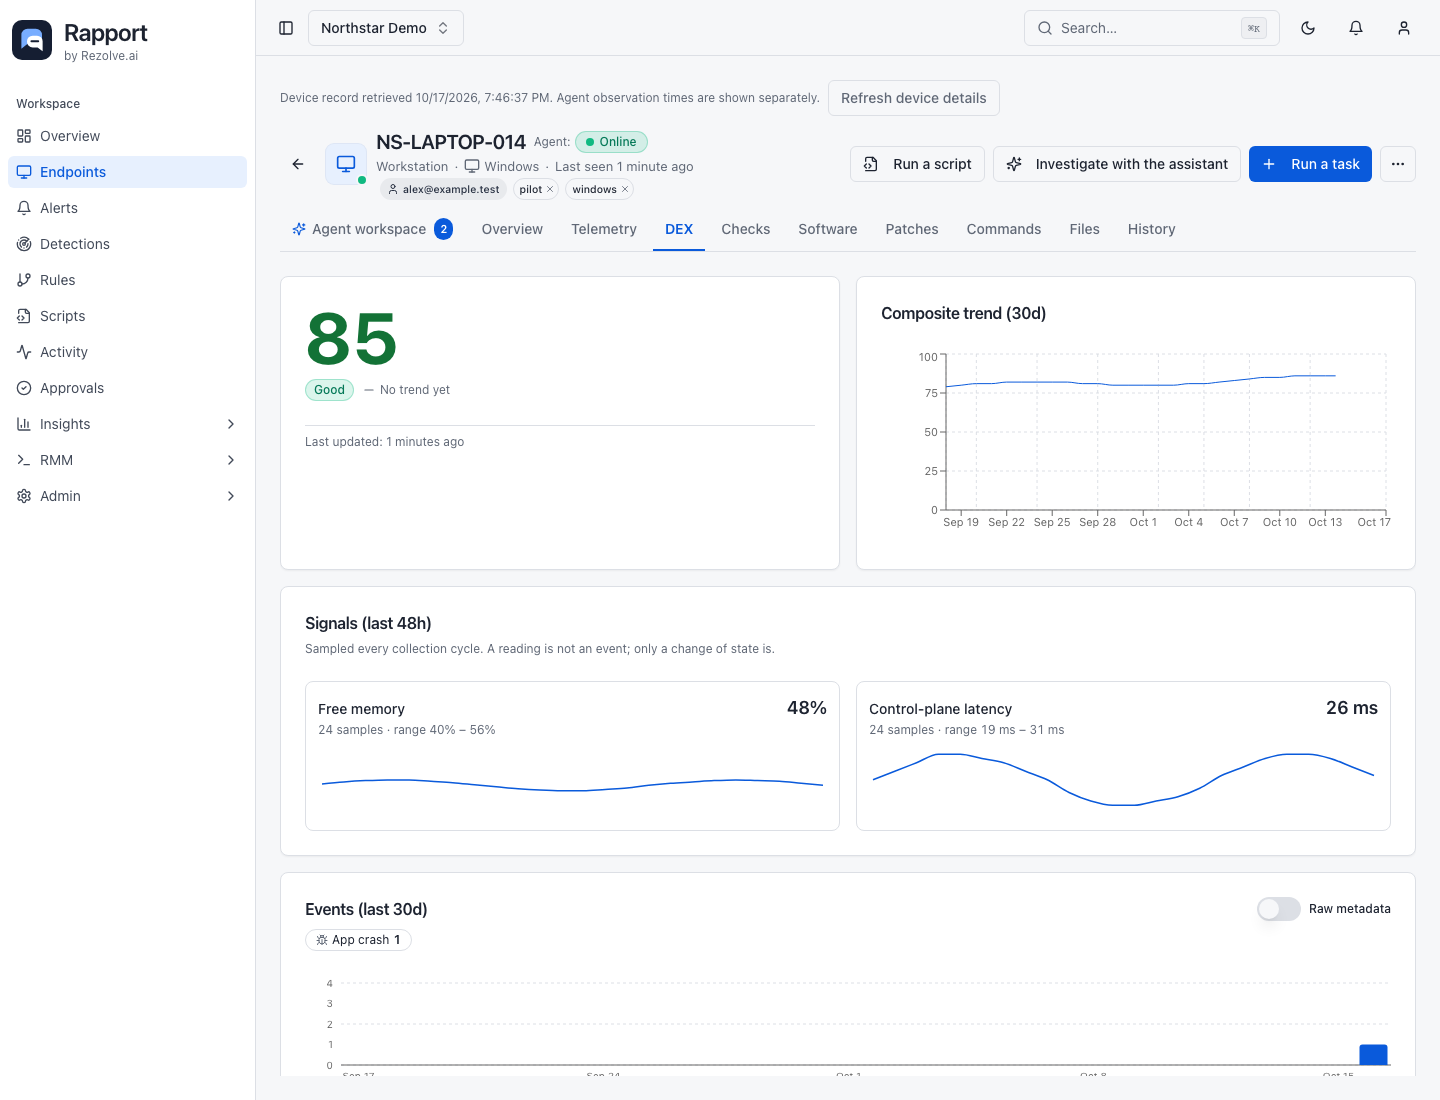Remove the pilot tag

click(550, 189)
